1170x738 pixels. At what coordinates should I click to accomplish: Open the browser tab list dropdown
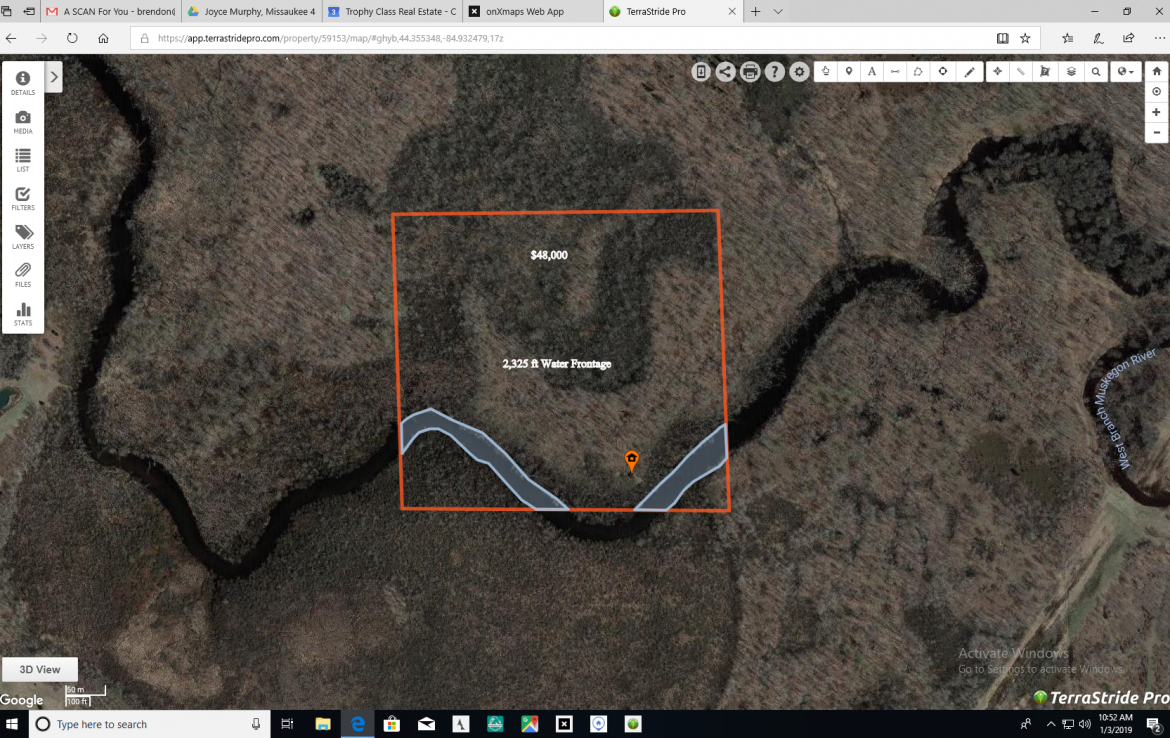(x=778, y=12)
